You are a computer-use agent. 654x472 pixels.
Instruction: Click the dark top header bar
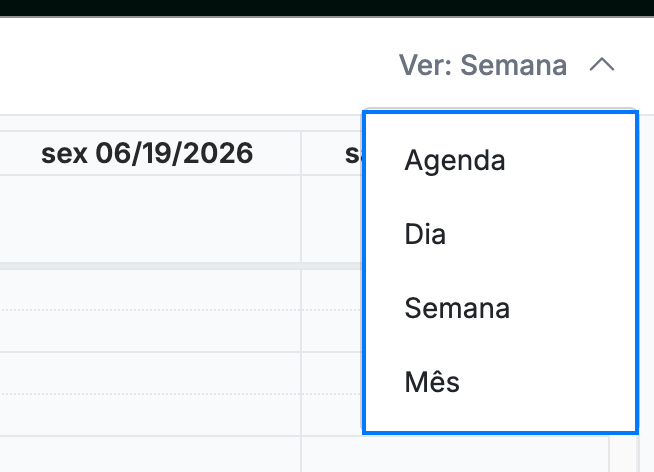(x=327, y=8)
